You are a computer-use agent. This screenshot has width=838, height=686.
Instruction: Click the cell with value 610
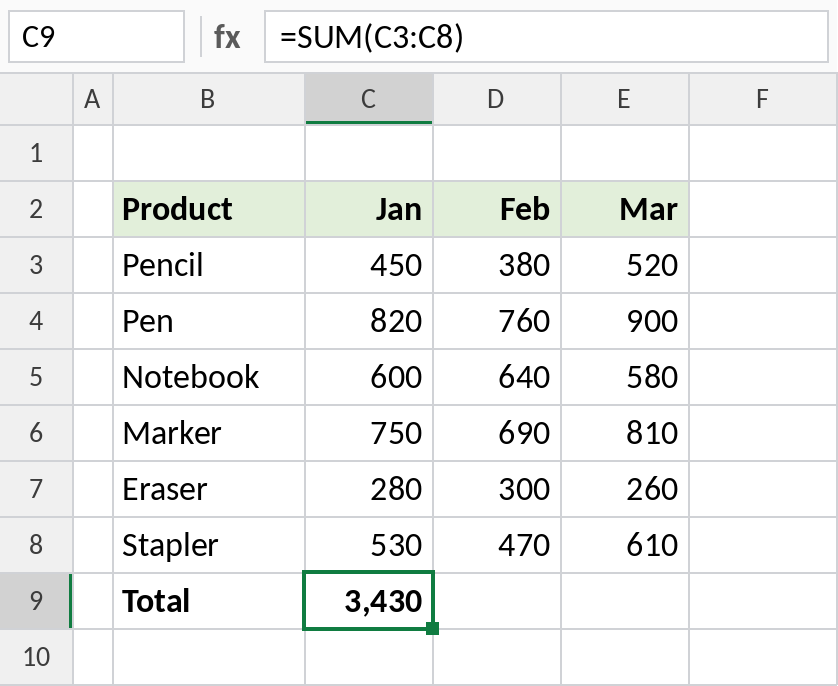(x=625, y=545)
